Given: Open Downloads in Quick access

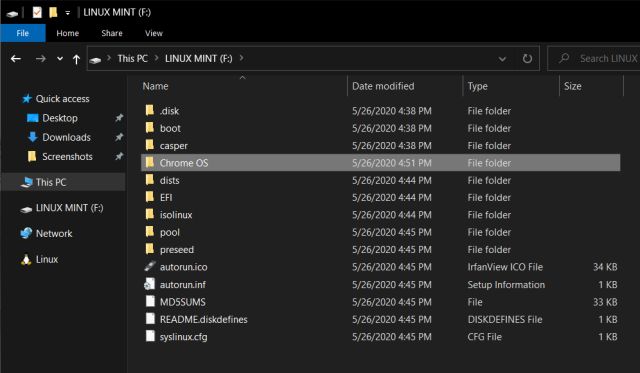Looking at the screenshot, I should point(59,137).
